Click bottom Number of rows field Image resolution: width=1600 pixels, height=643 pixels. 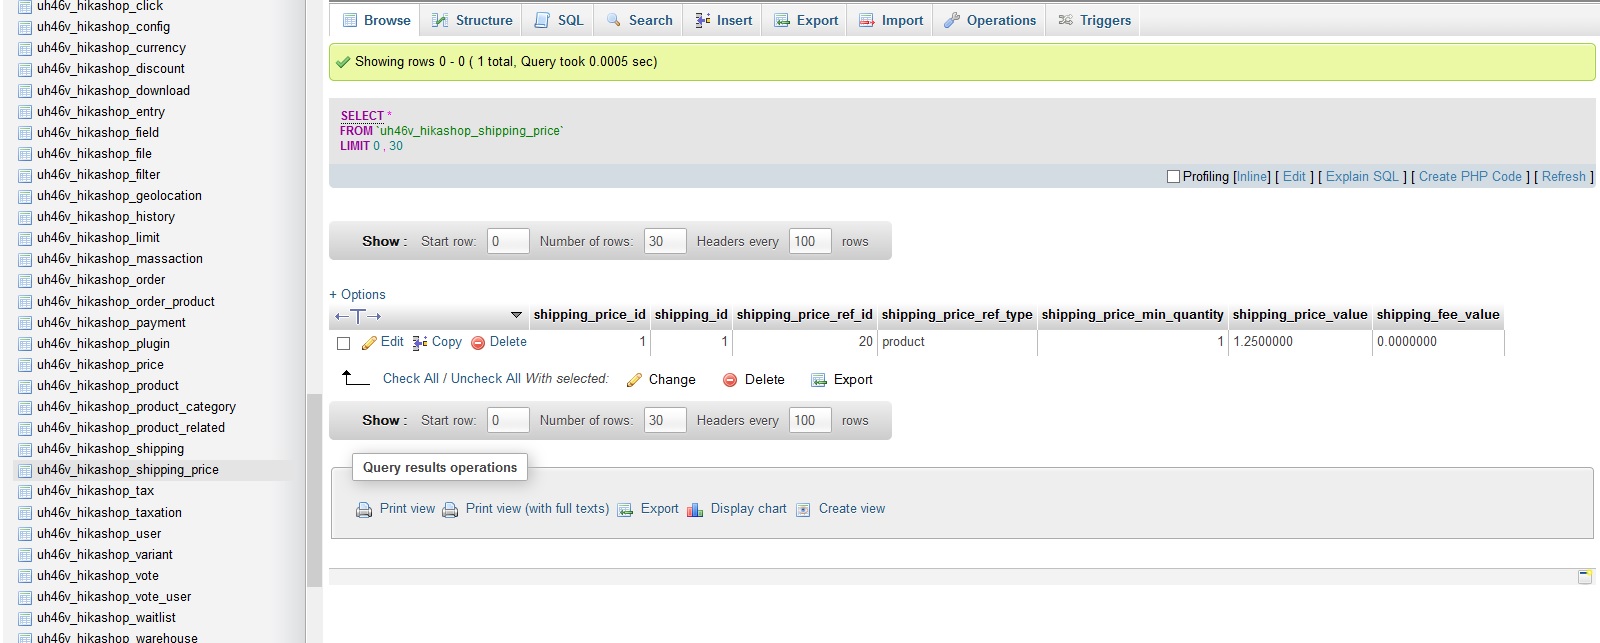(665, 420)
